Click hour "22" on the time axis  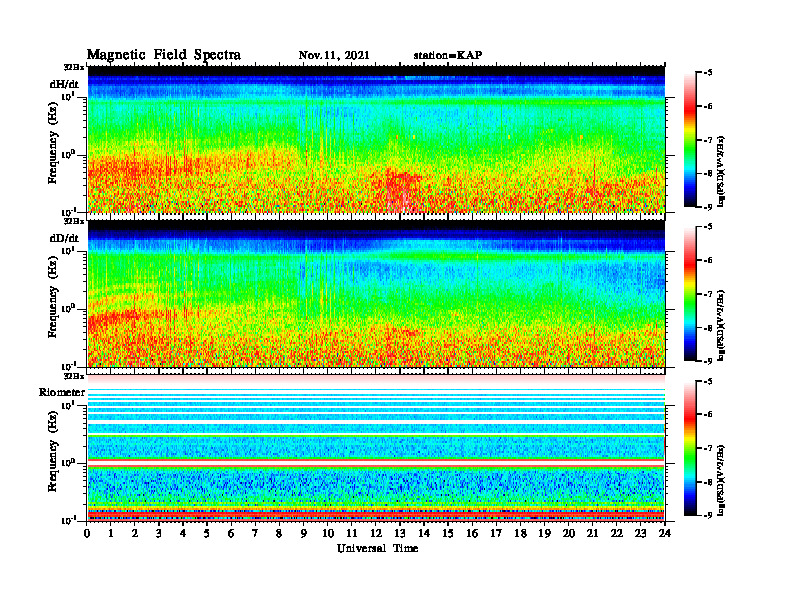[x=617, y=533]
